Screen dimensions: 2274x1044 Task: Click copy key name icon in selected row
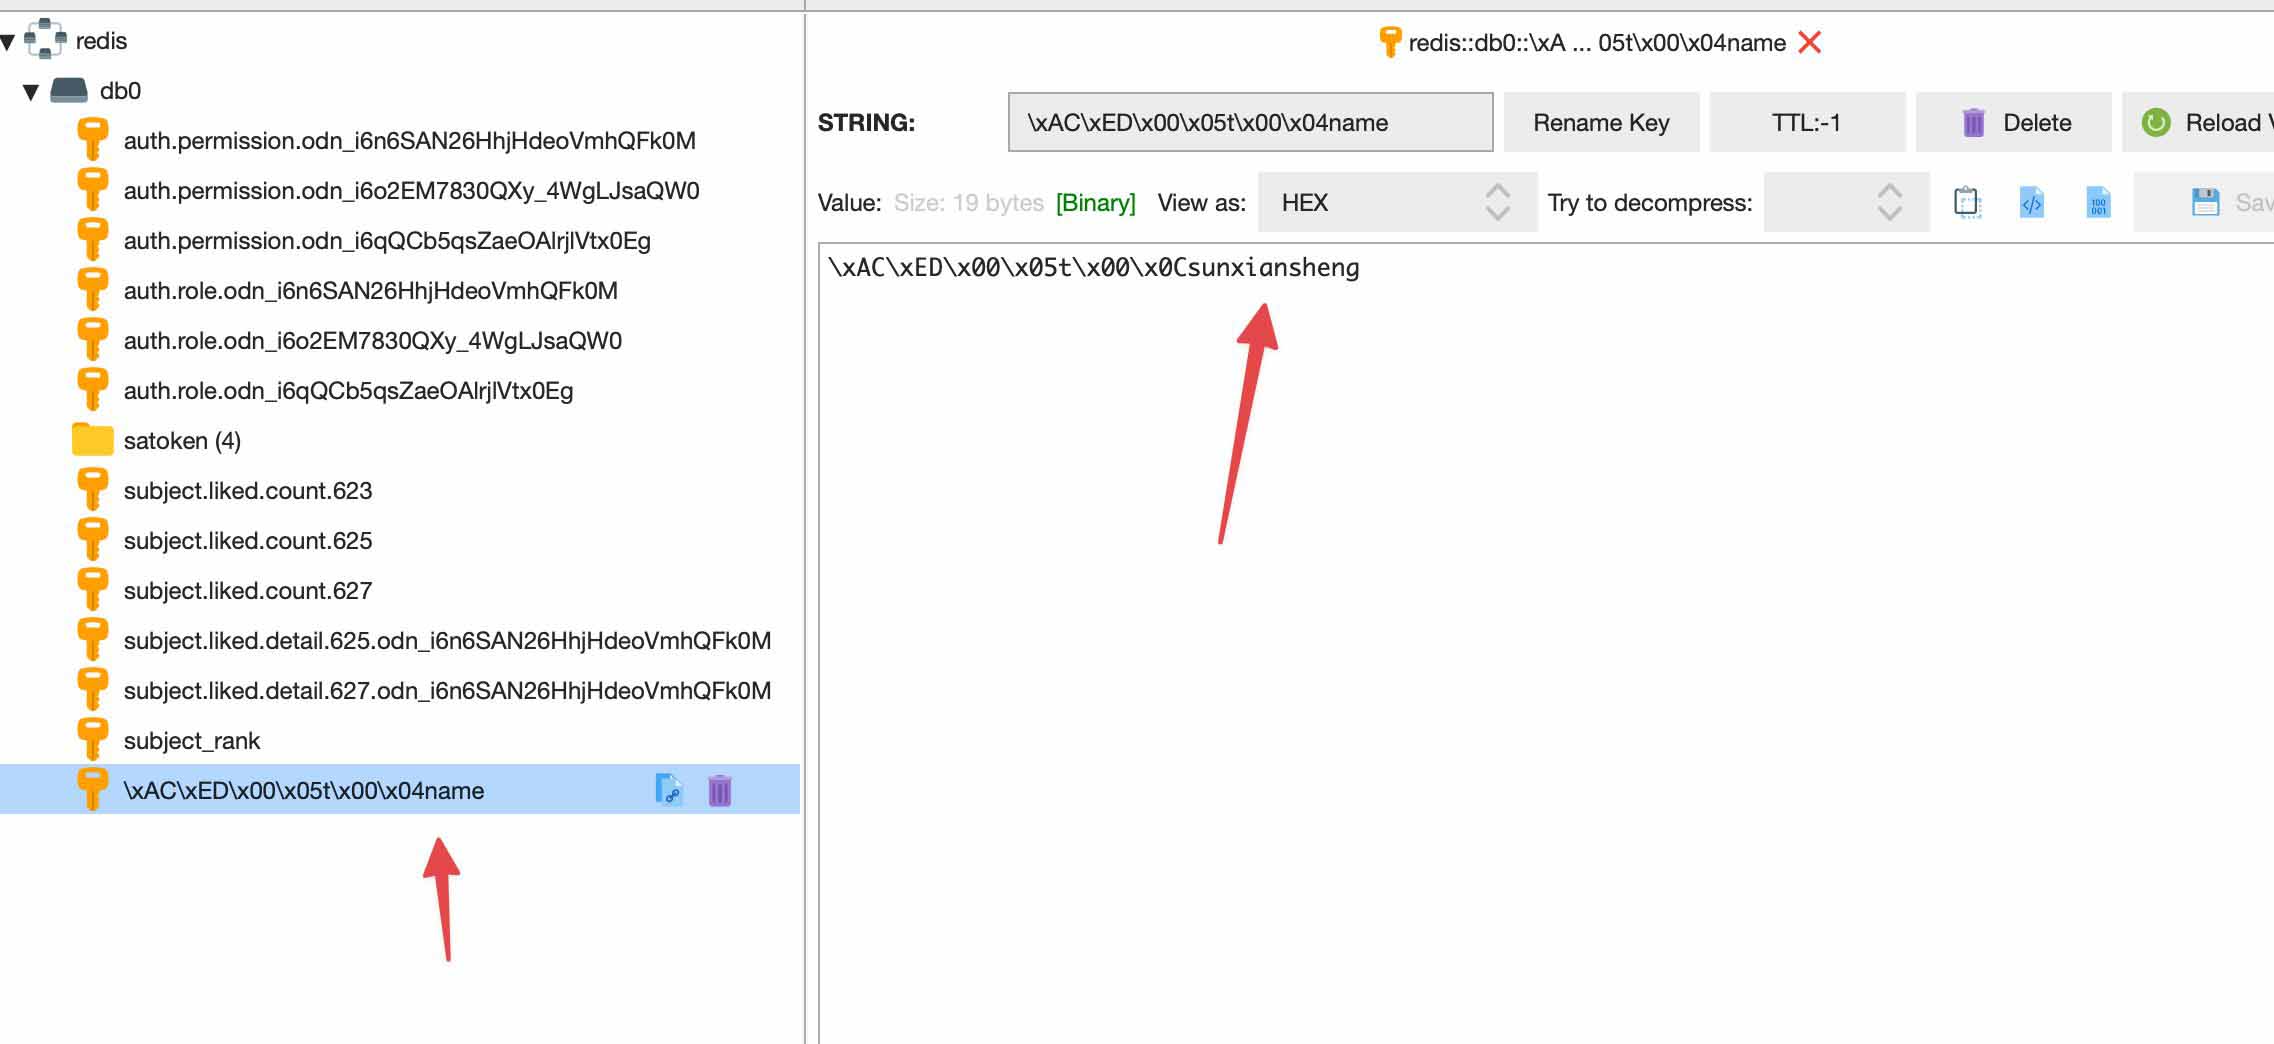[668, 790]
